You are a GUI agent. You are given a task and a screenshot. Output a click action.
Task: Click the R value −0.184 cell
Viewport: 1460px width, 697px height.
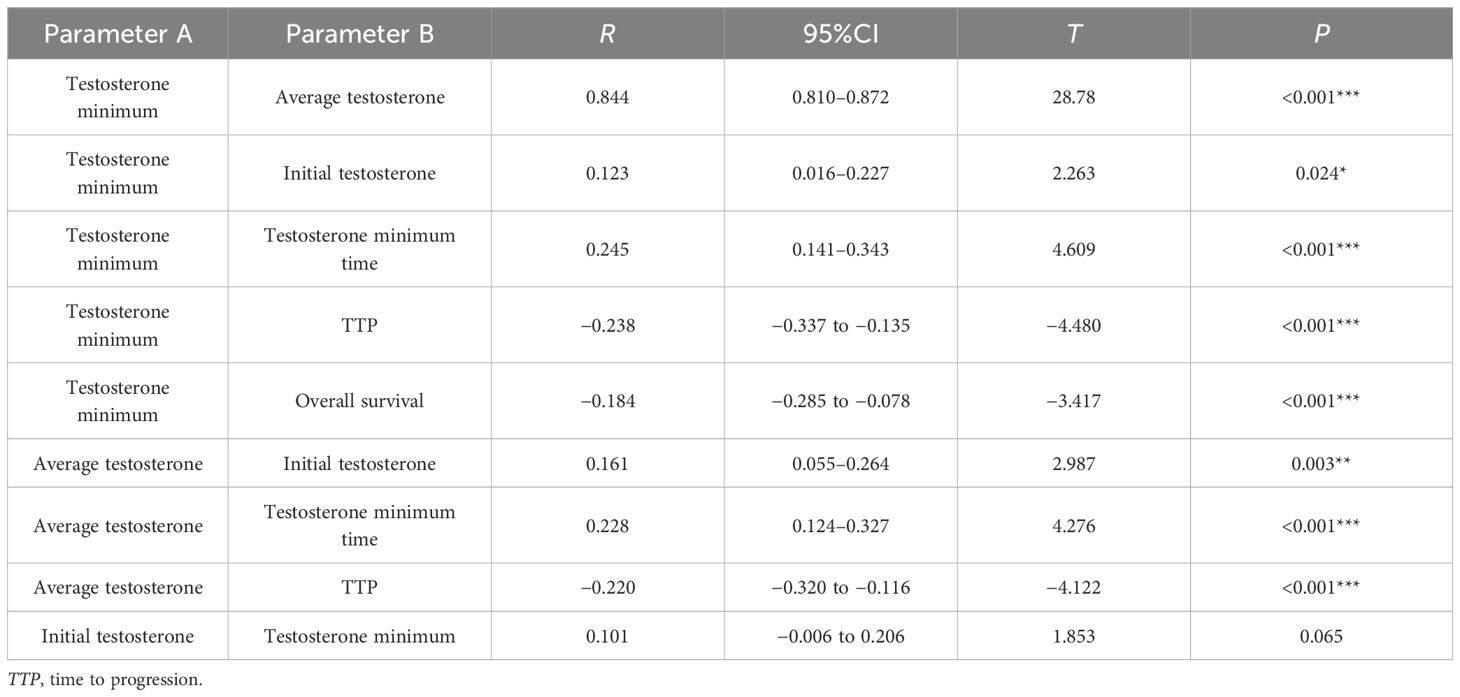pos(608,401)
